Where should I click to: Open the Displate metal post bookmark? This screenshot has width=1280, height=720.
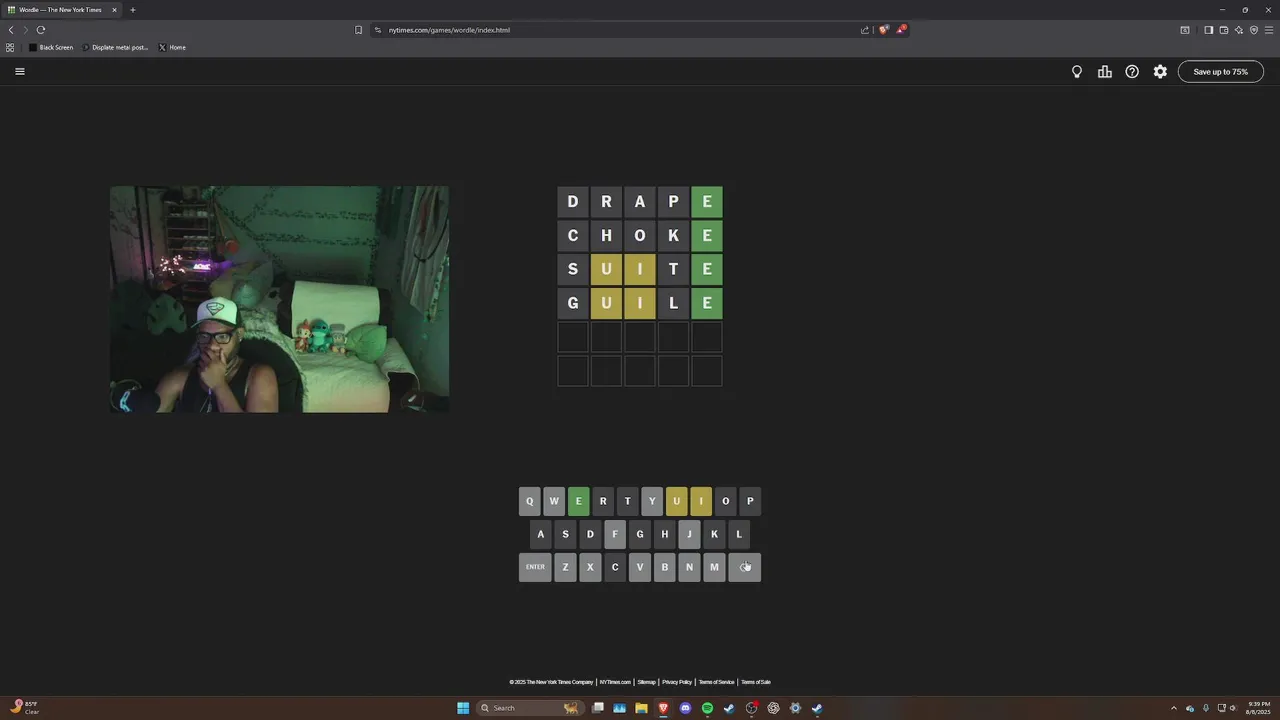115,47
